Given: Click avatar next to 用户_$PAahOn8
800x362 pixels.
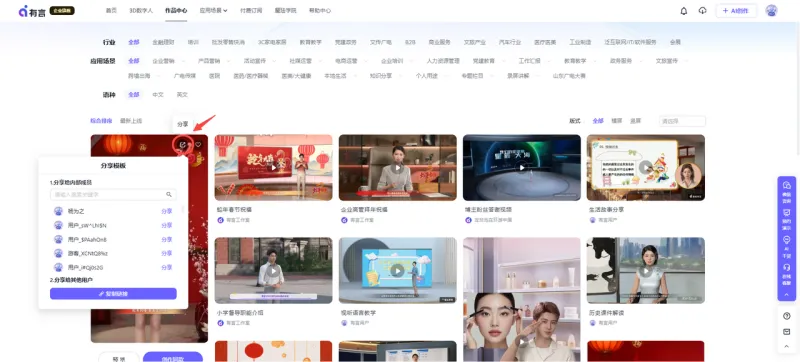Looking at the screenshot, I should (58, 240).
